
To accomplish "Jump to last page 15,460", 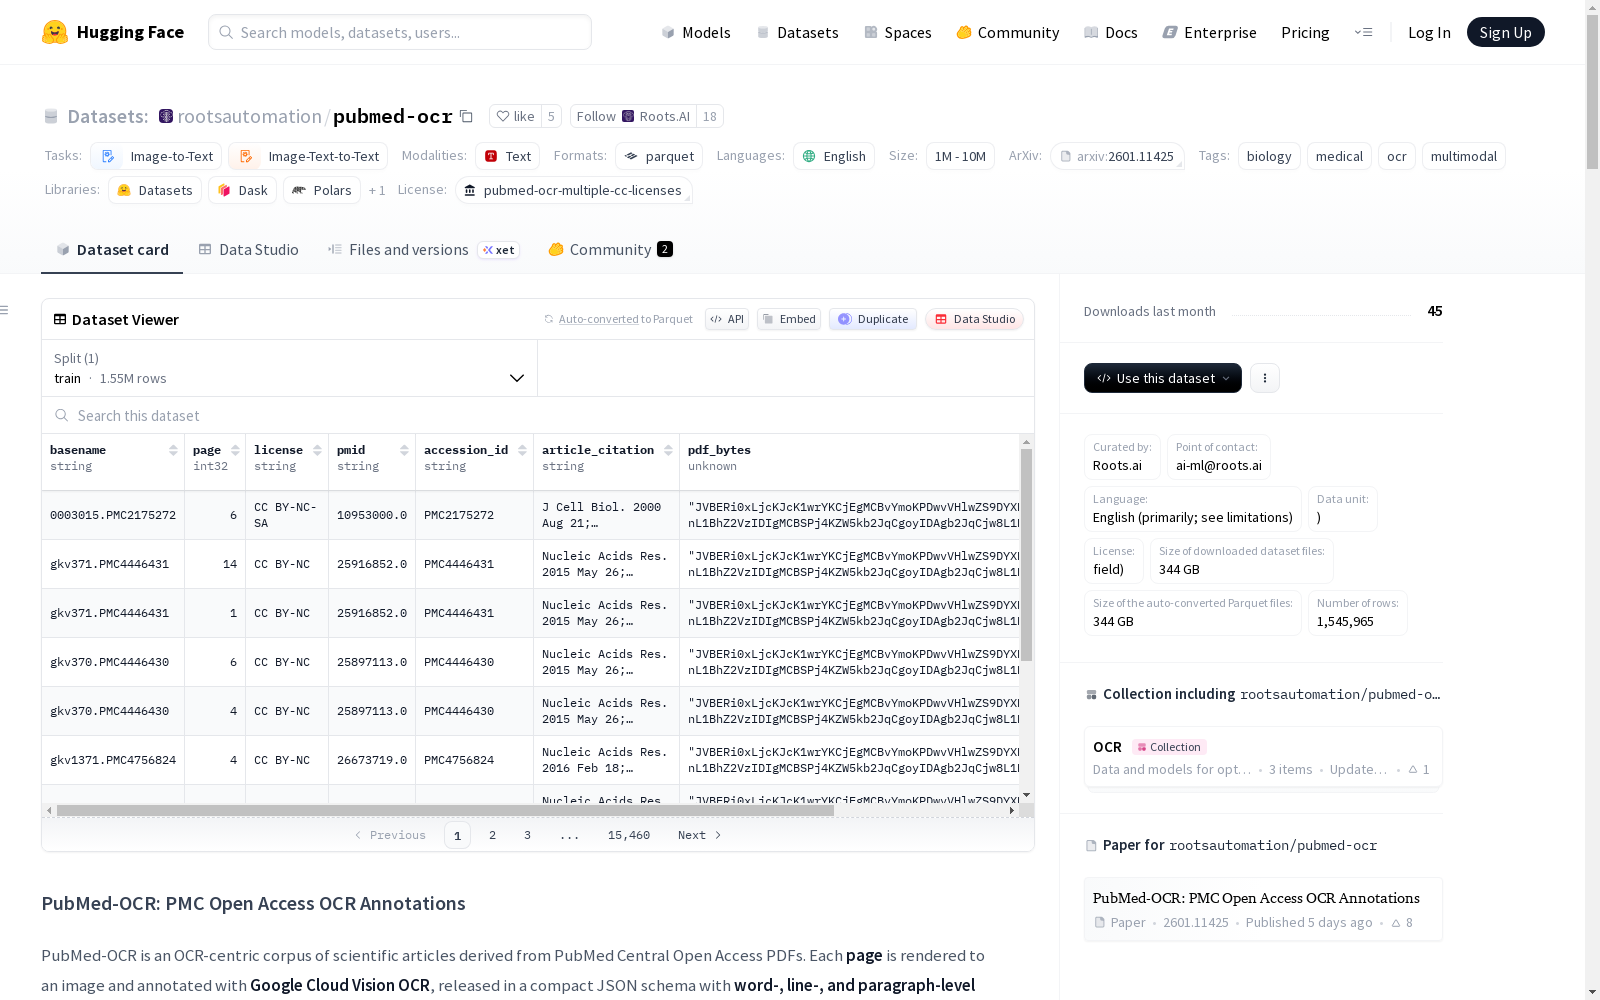I will pyautogui.click(x=629, y=835).
